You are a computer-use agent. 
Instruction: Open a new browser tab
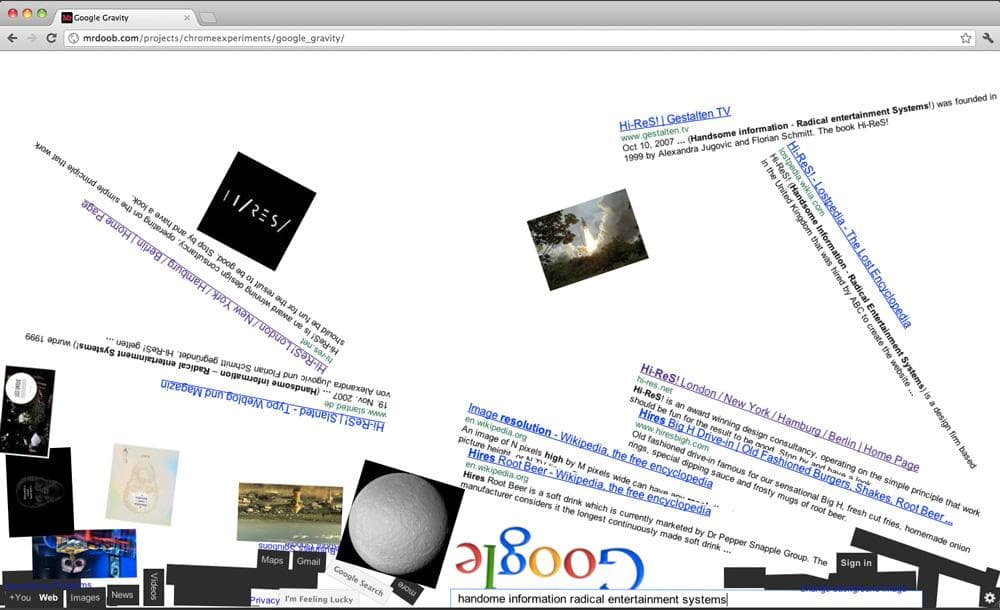(x=208, y=18)
